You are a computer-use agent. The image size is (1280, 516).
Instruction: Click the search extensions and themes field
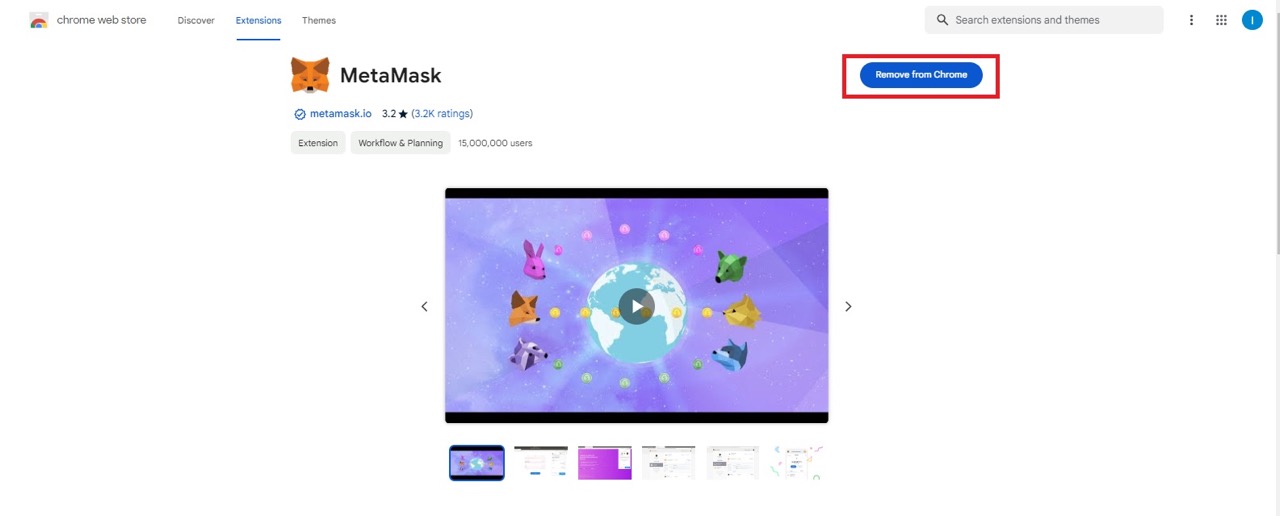click(1044, 20)
